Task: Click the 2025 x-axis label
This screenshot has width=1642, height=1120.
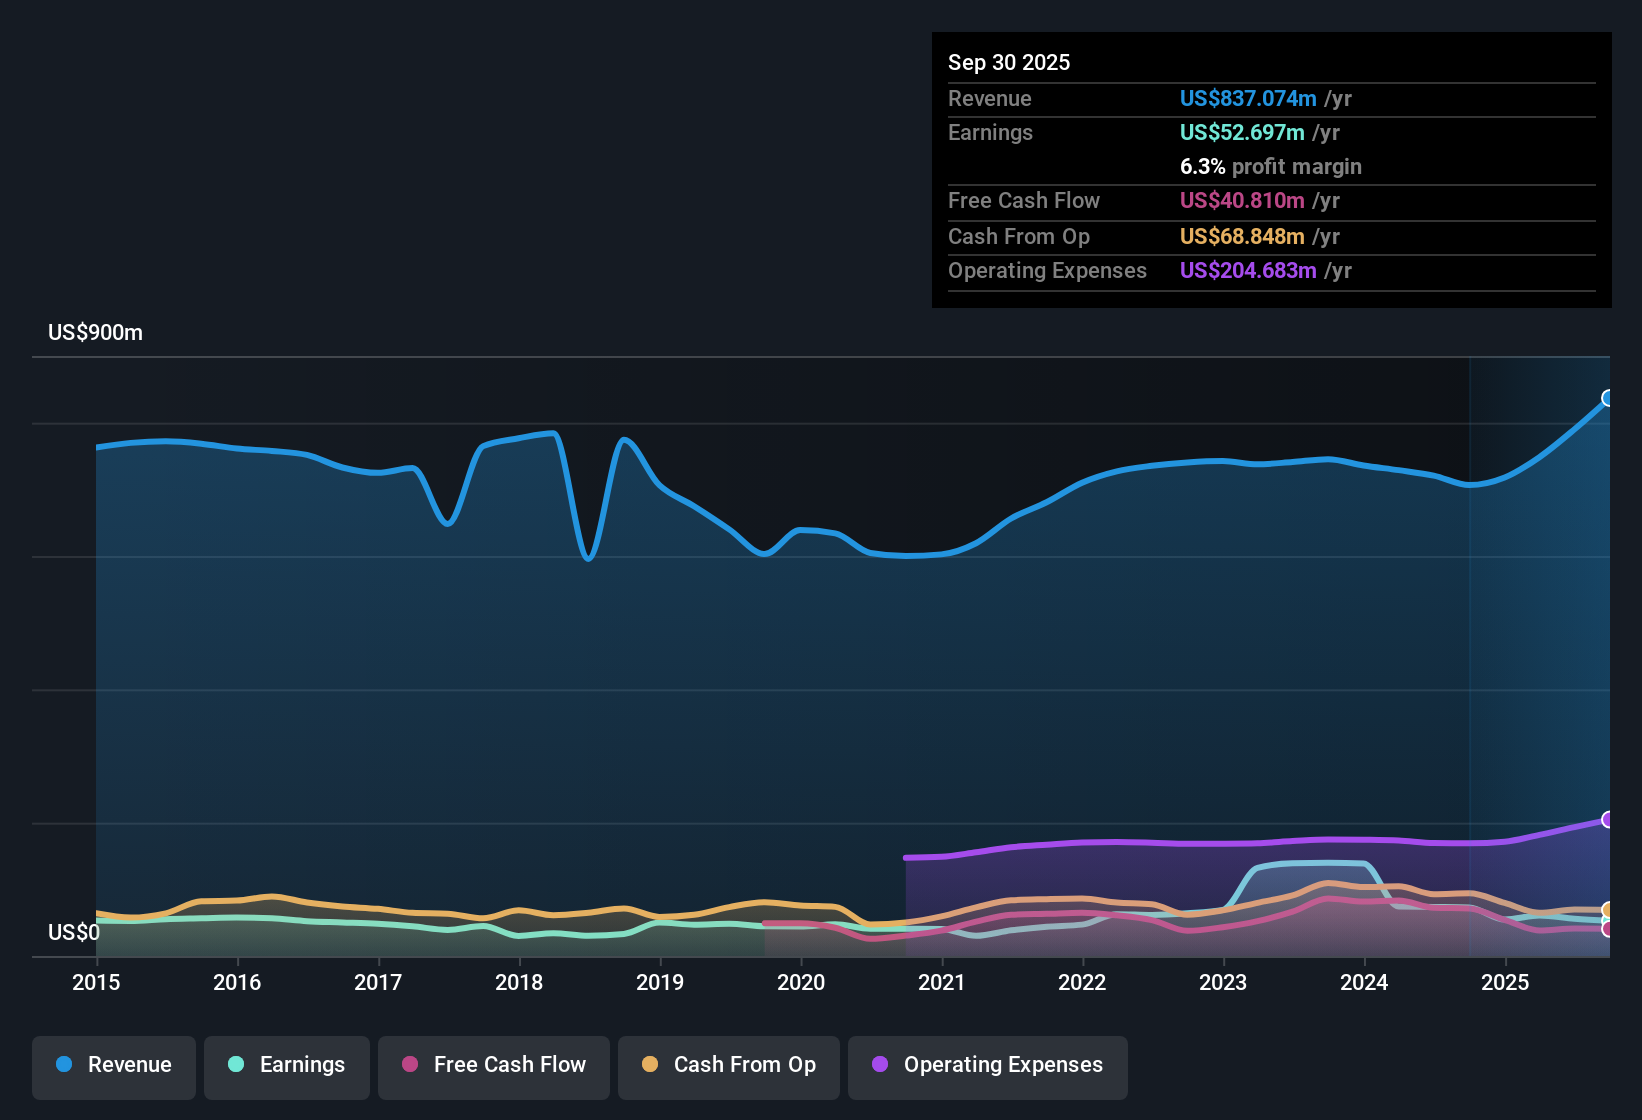Action: point(1505,982)
